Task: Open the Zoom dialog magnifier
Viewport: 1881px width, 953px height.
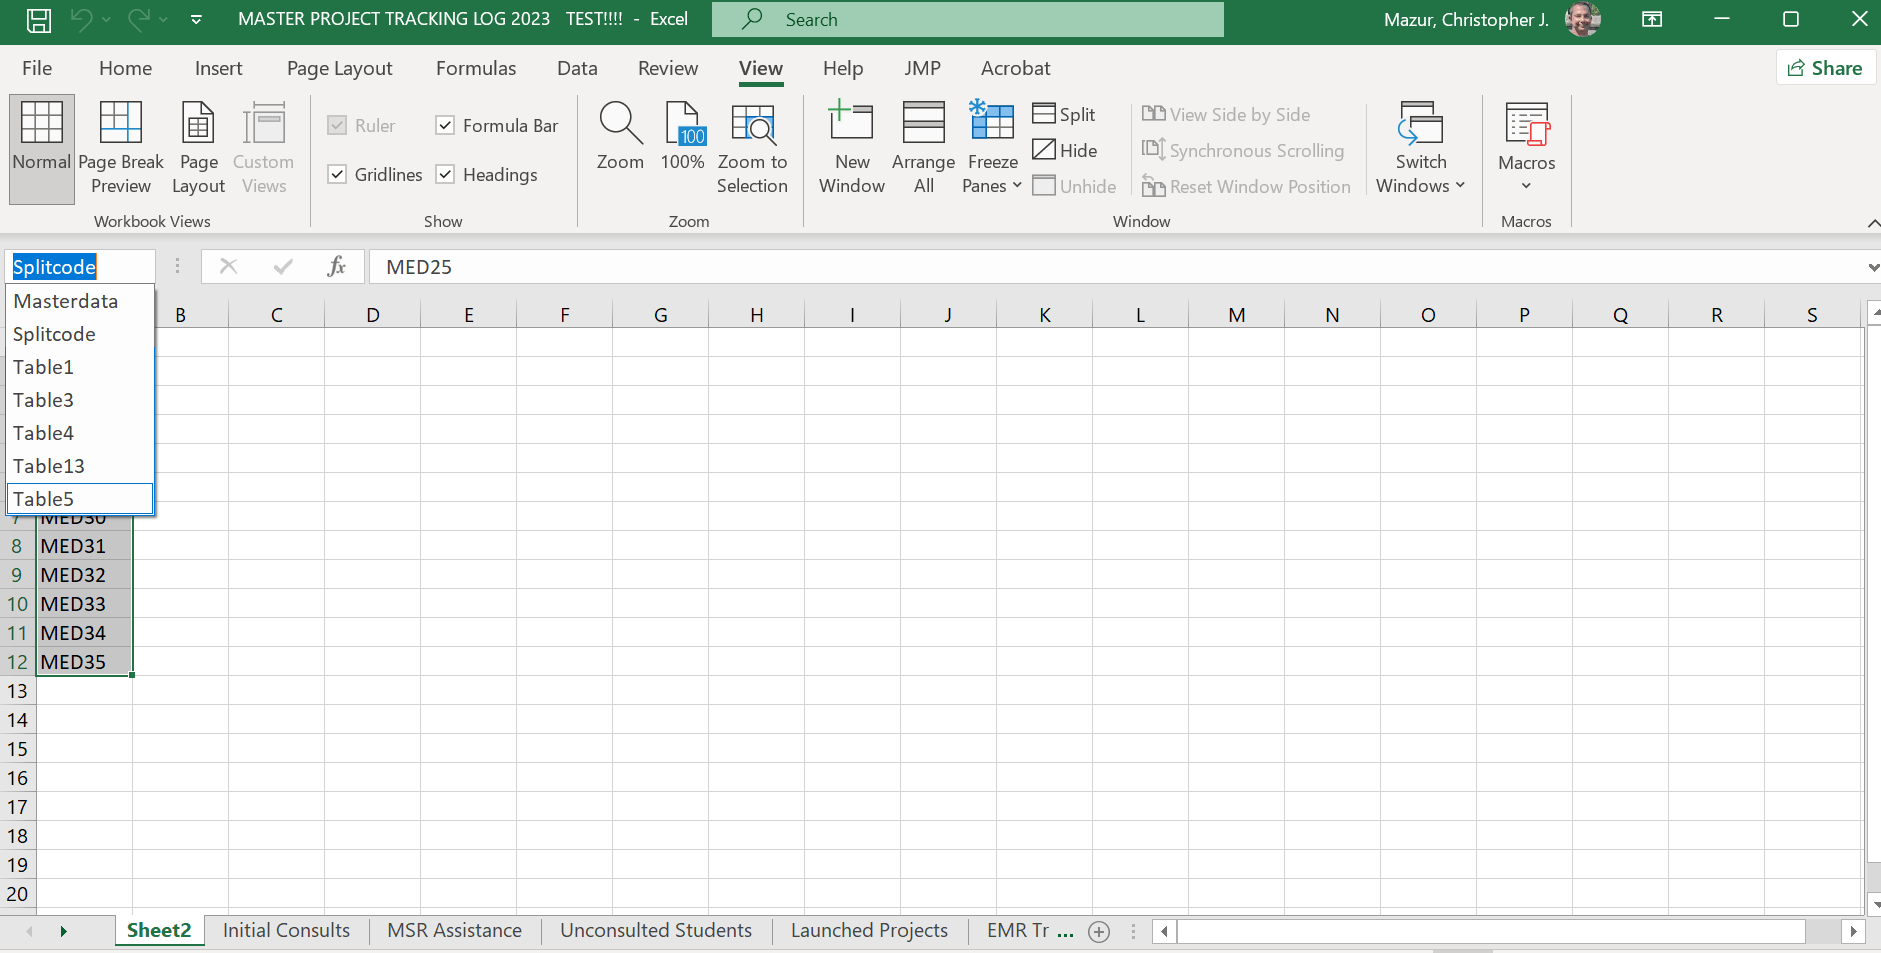Action: pyautogui.click(x=620, y=138)
